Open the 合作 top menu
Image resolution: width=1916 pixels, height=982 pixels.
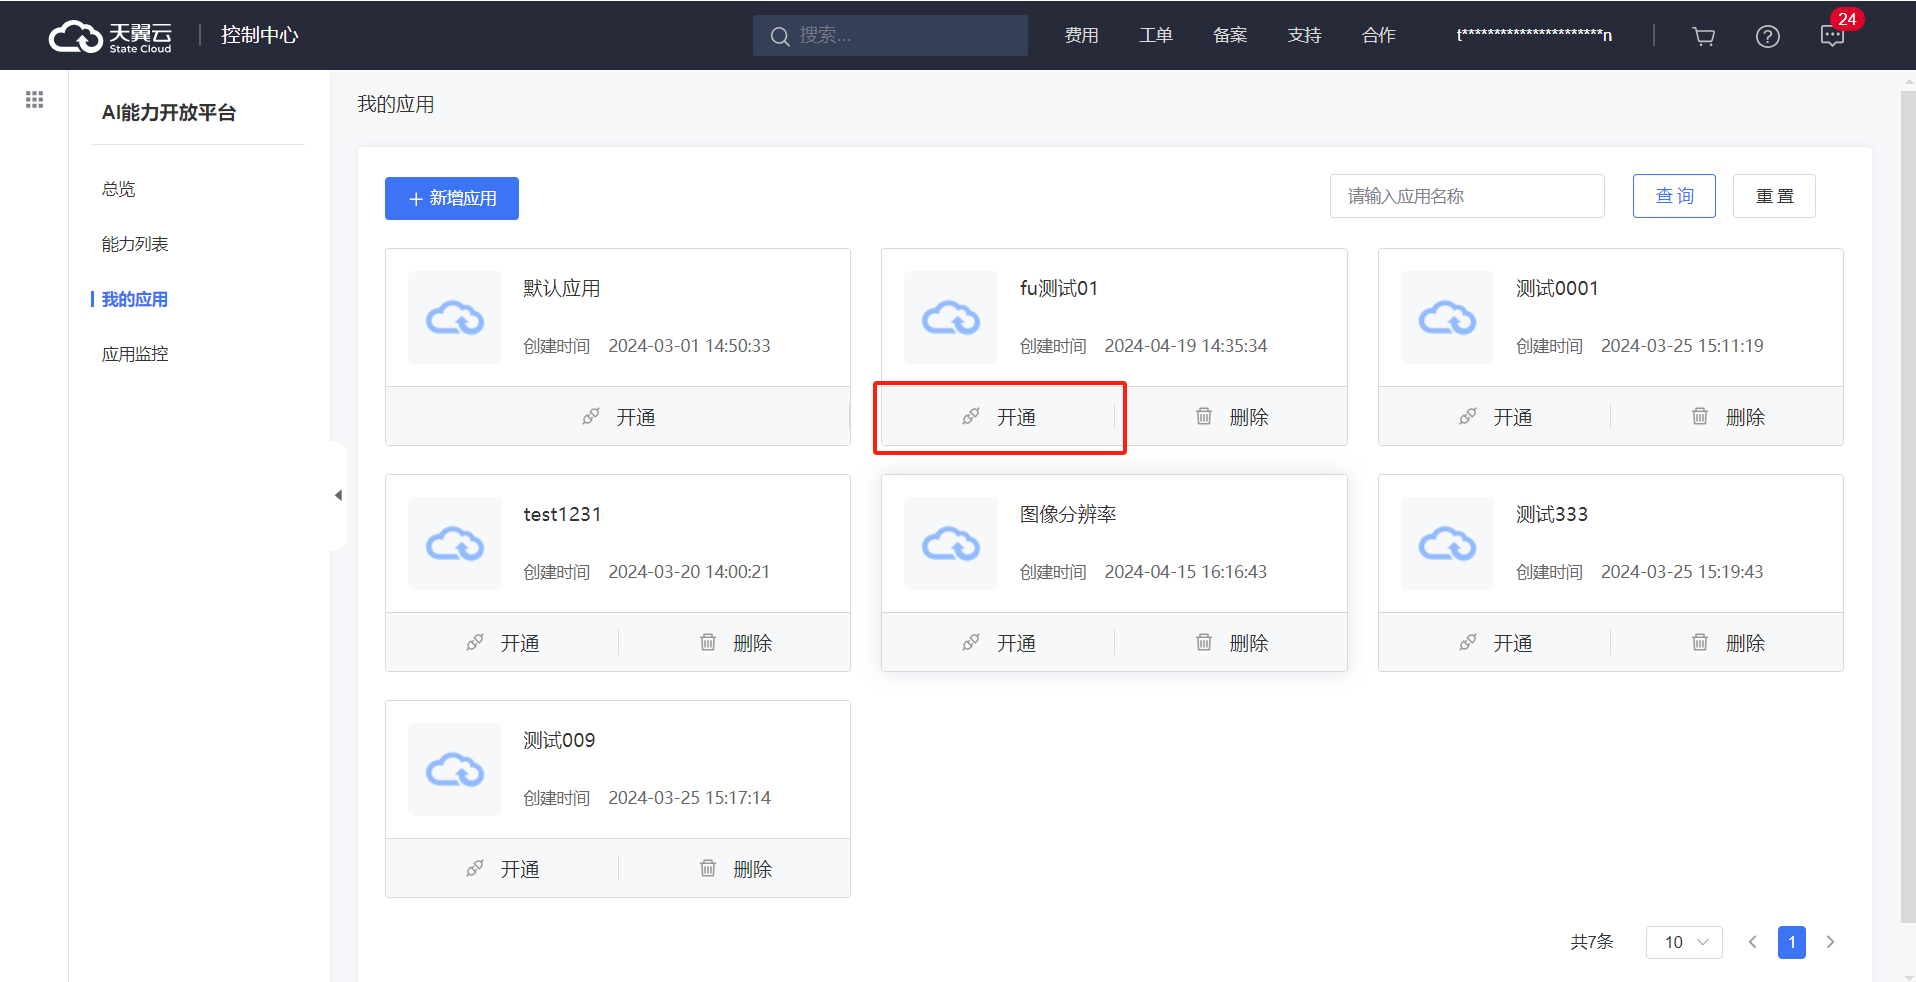[x=1379, y=36]
